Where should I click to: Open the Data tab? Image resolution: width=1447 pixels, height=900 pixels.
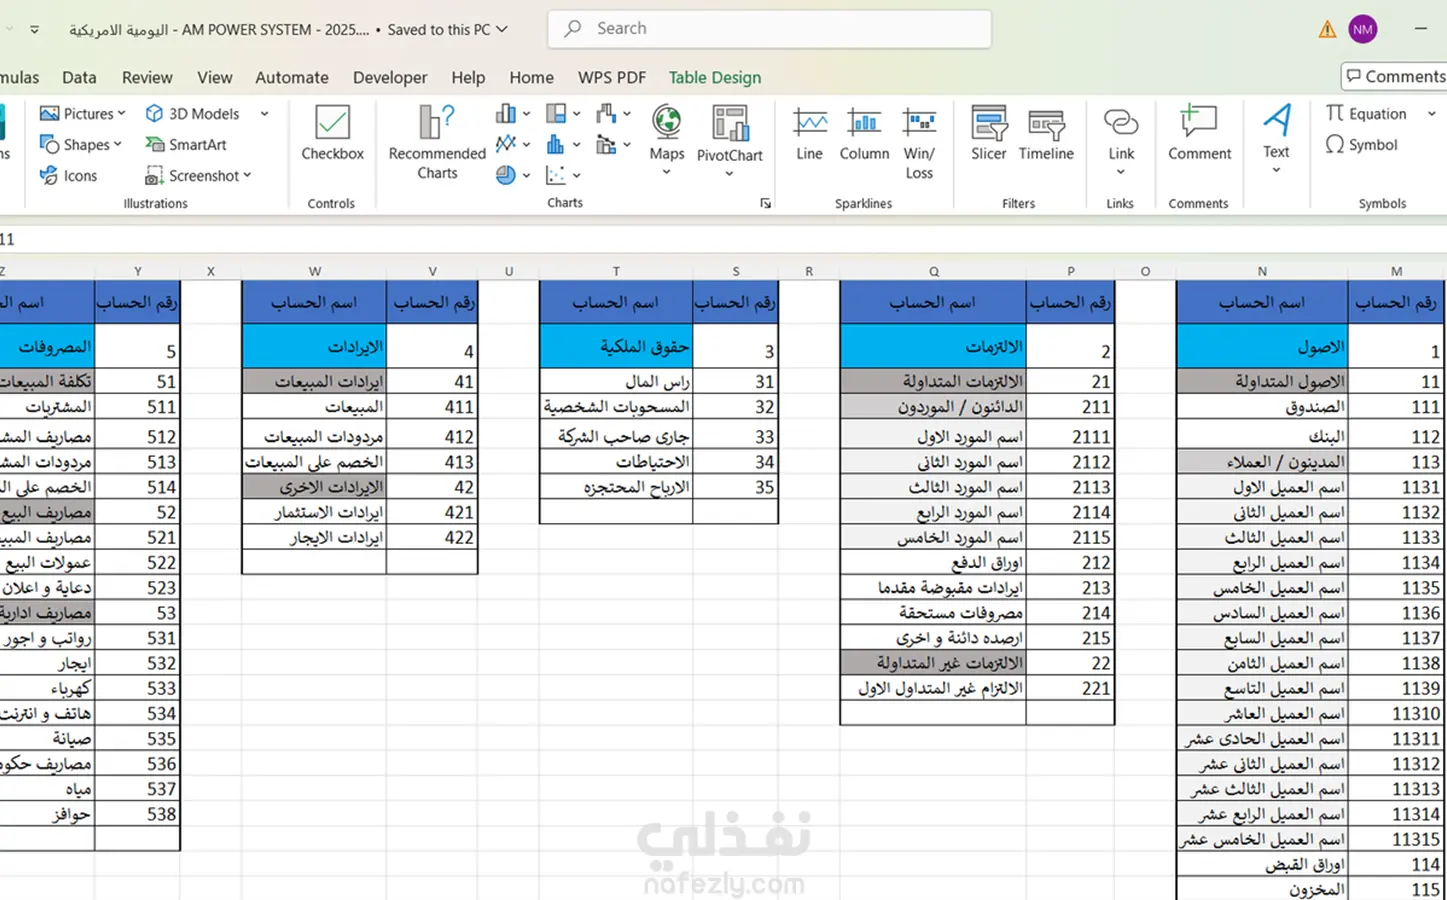(79, 77)
